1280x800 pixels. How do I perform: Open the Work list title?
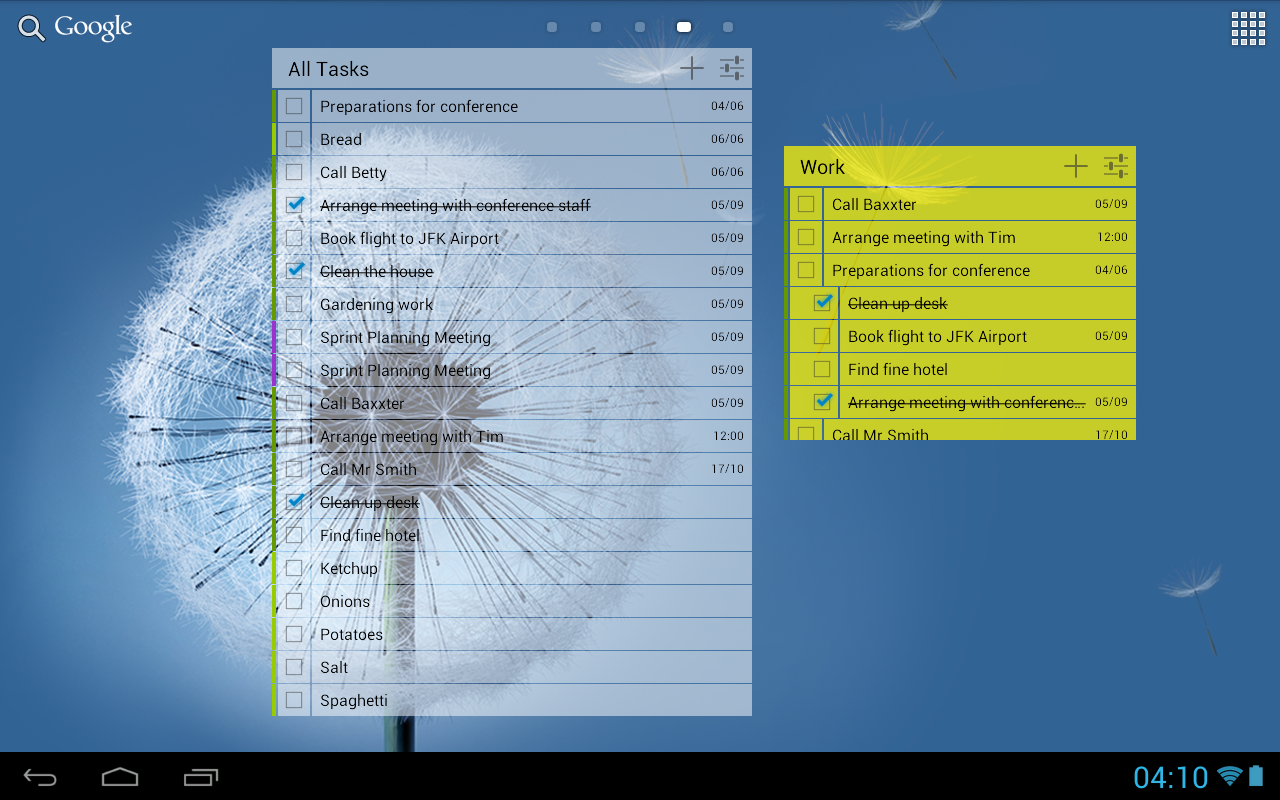pyautogui.click(x=822, y=167)
